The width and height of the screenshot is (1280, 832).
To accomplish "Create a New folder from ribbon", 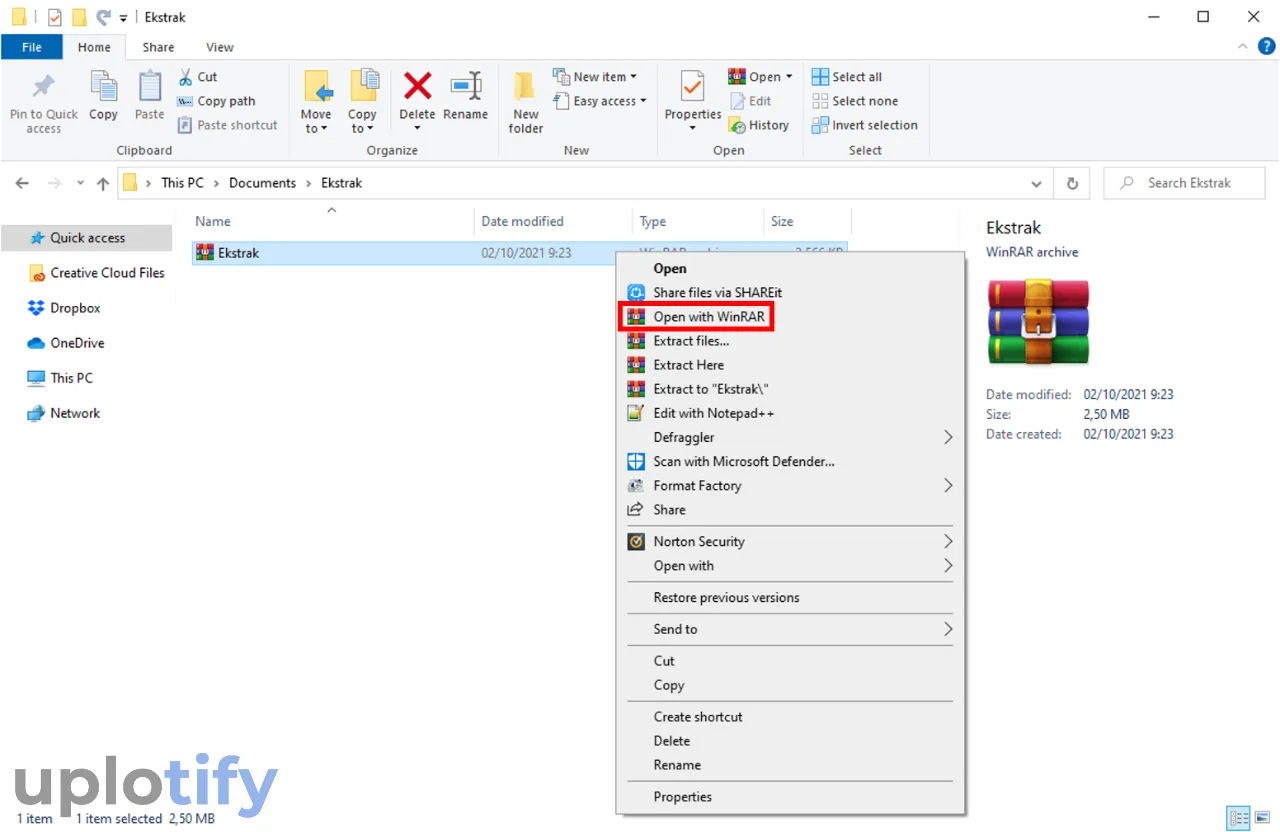I will click(526, 103).
